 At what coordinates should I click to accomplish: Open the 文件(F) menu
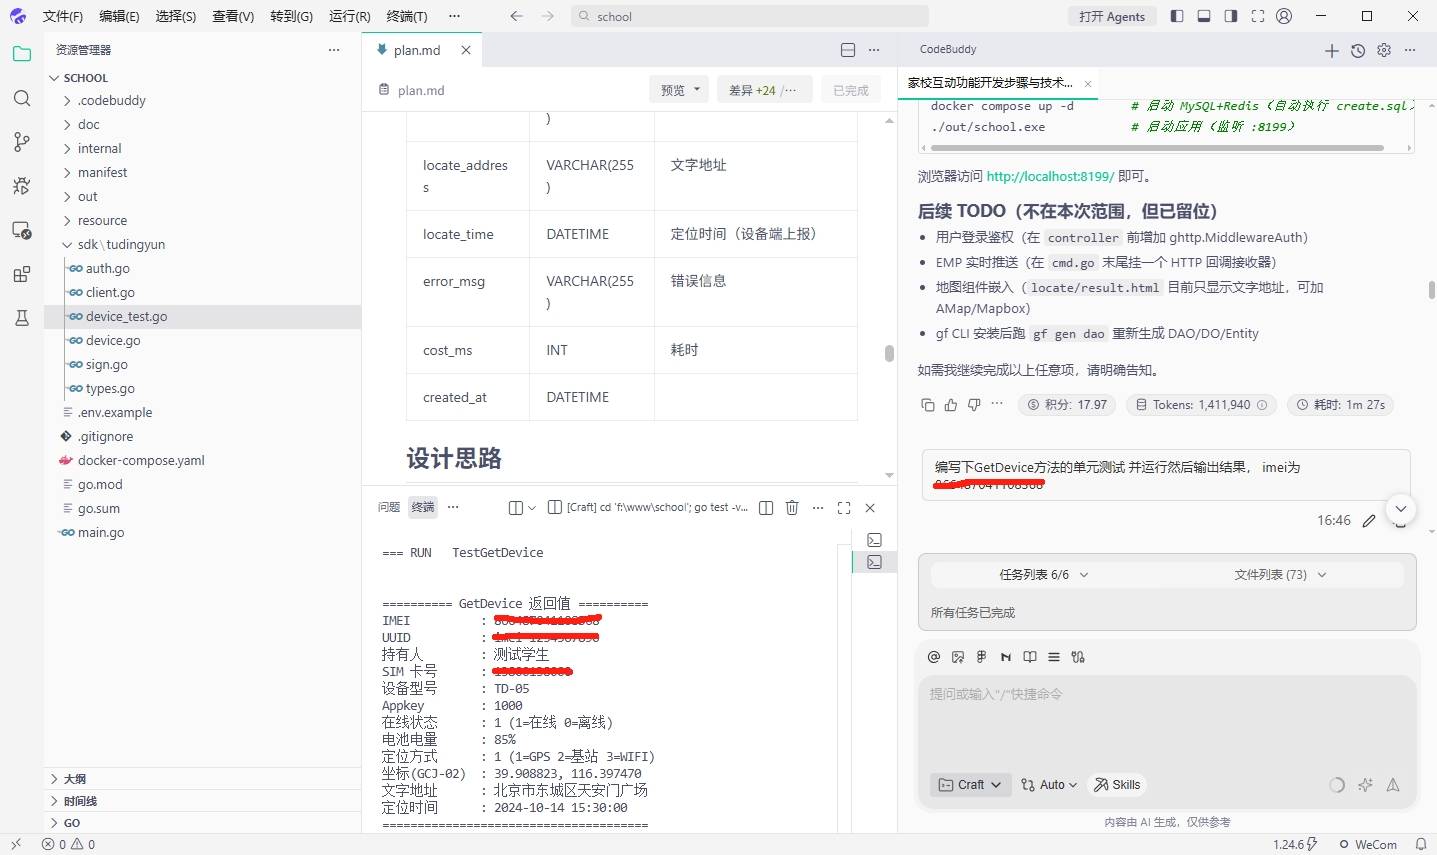coord(63,16)
